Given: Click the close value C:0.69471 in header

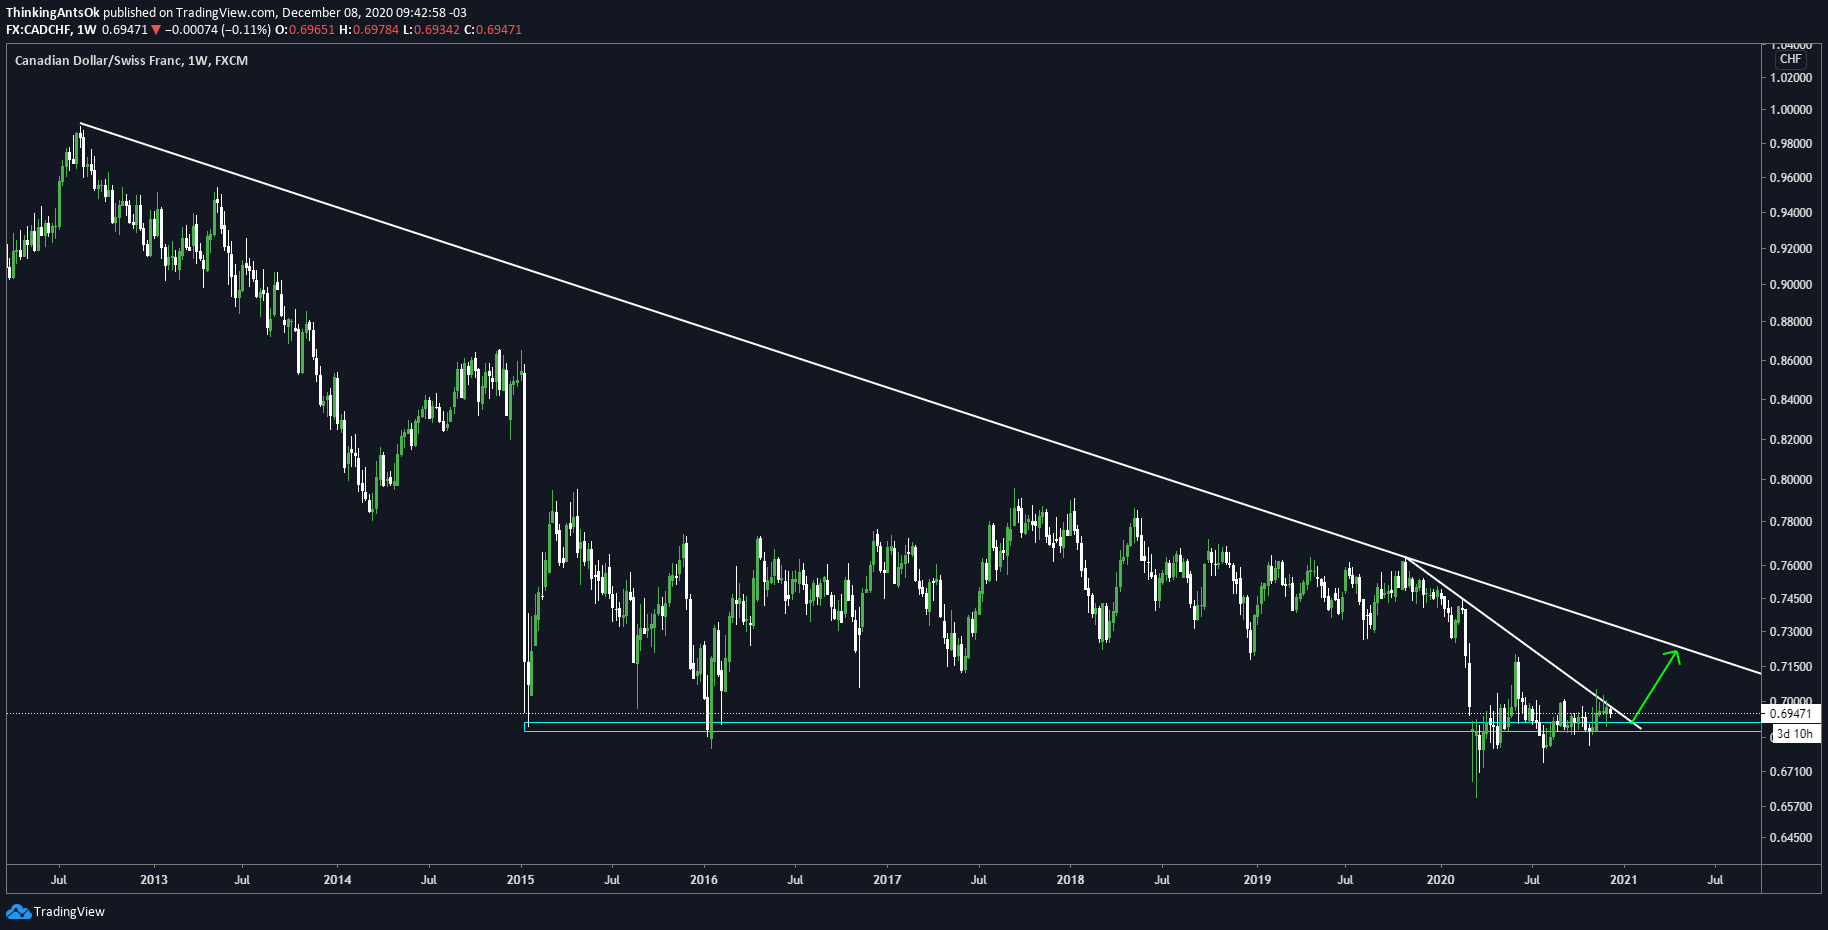Looking at the screenshot, I should [x=493, y=30].
